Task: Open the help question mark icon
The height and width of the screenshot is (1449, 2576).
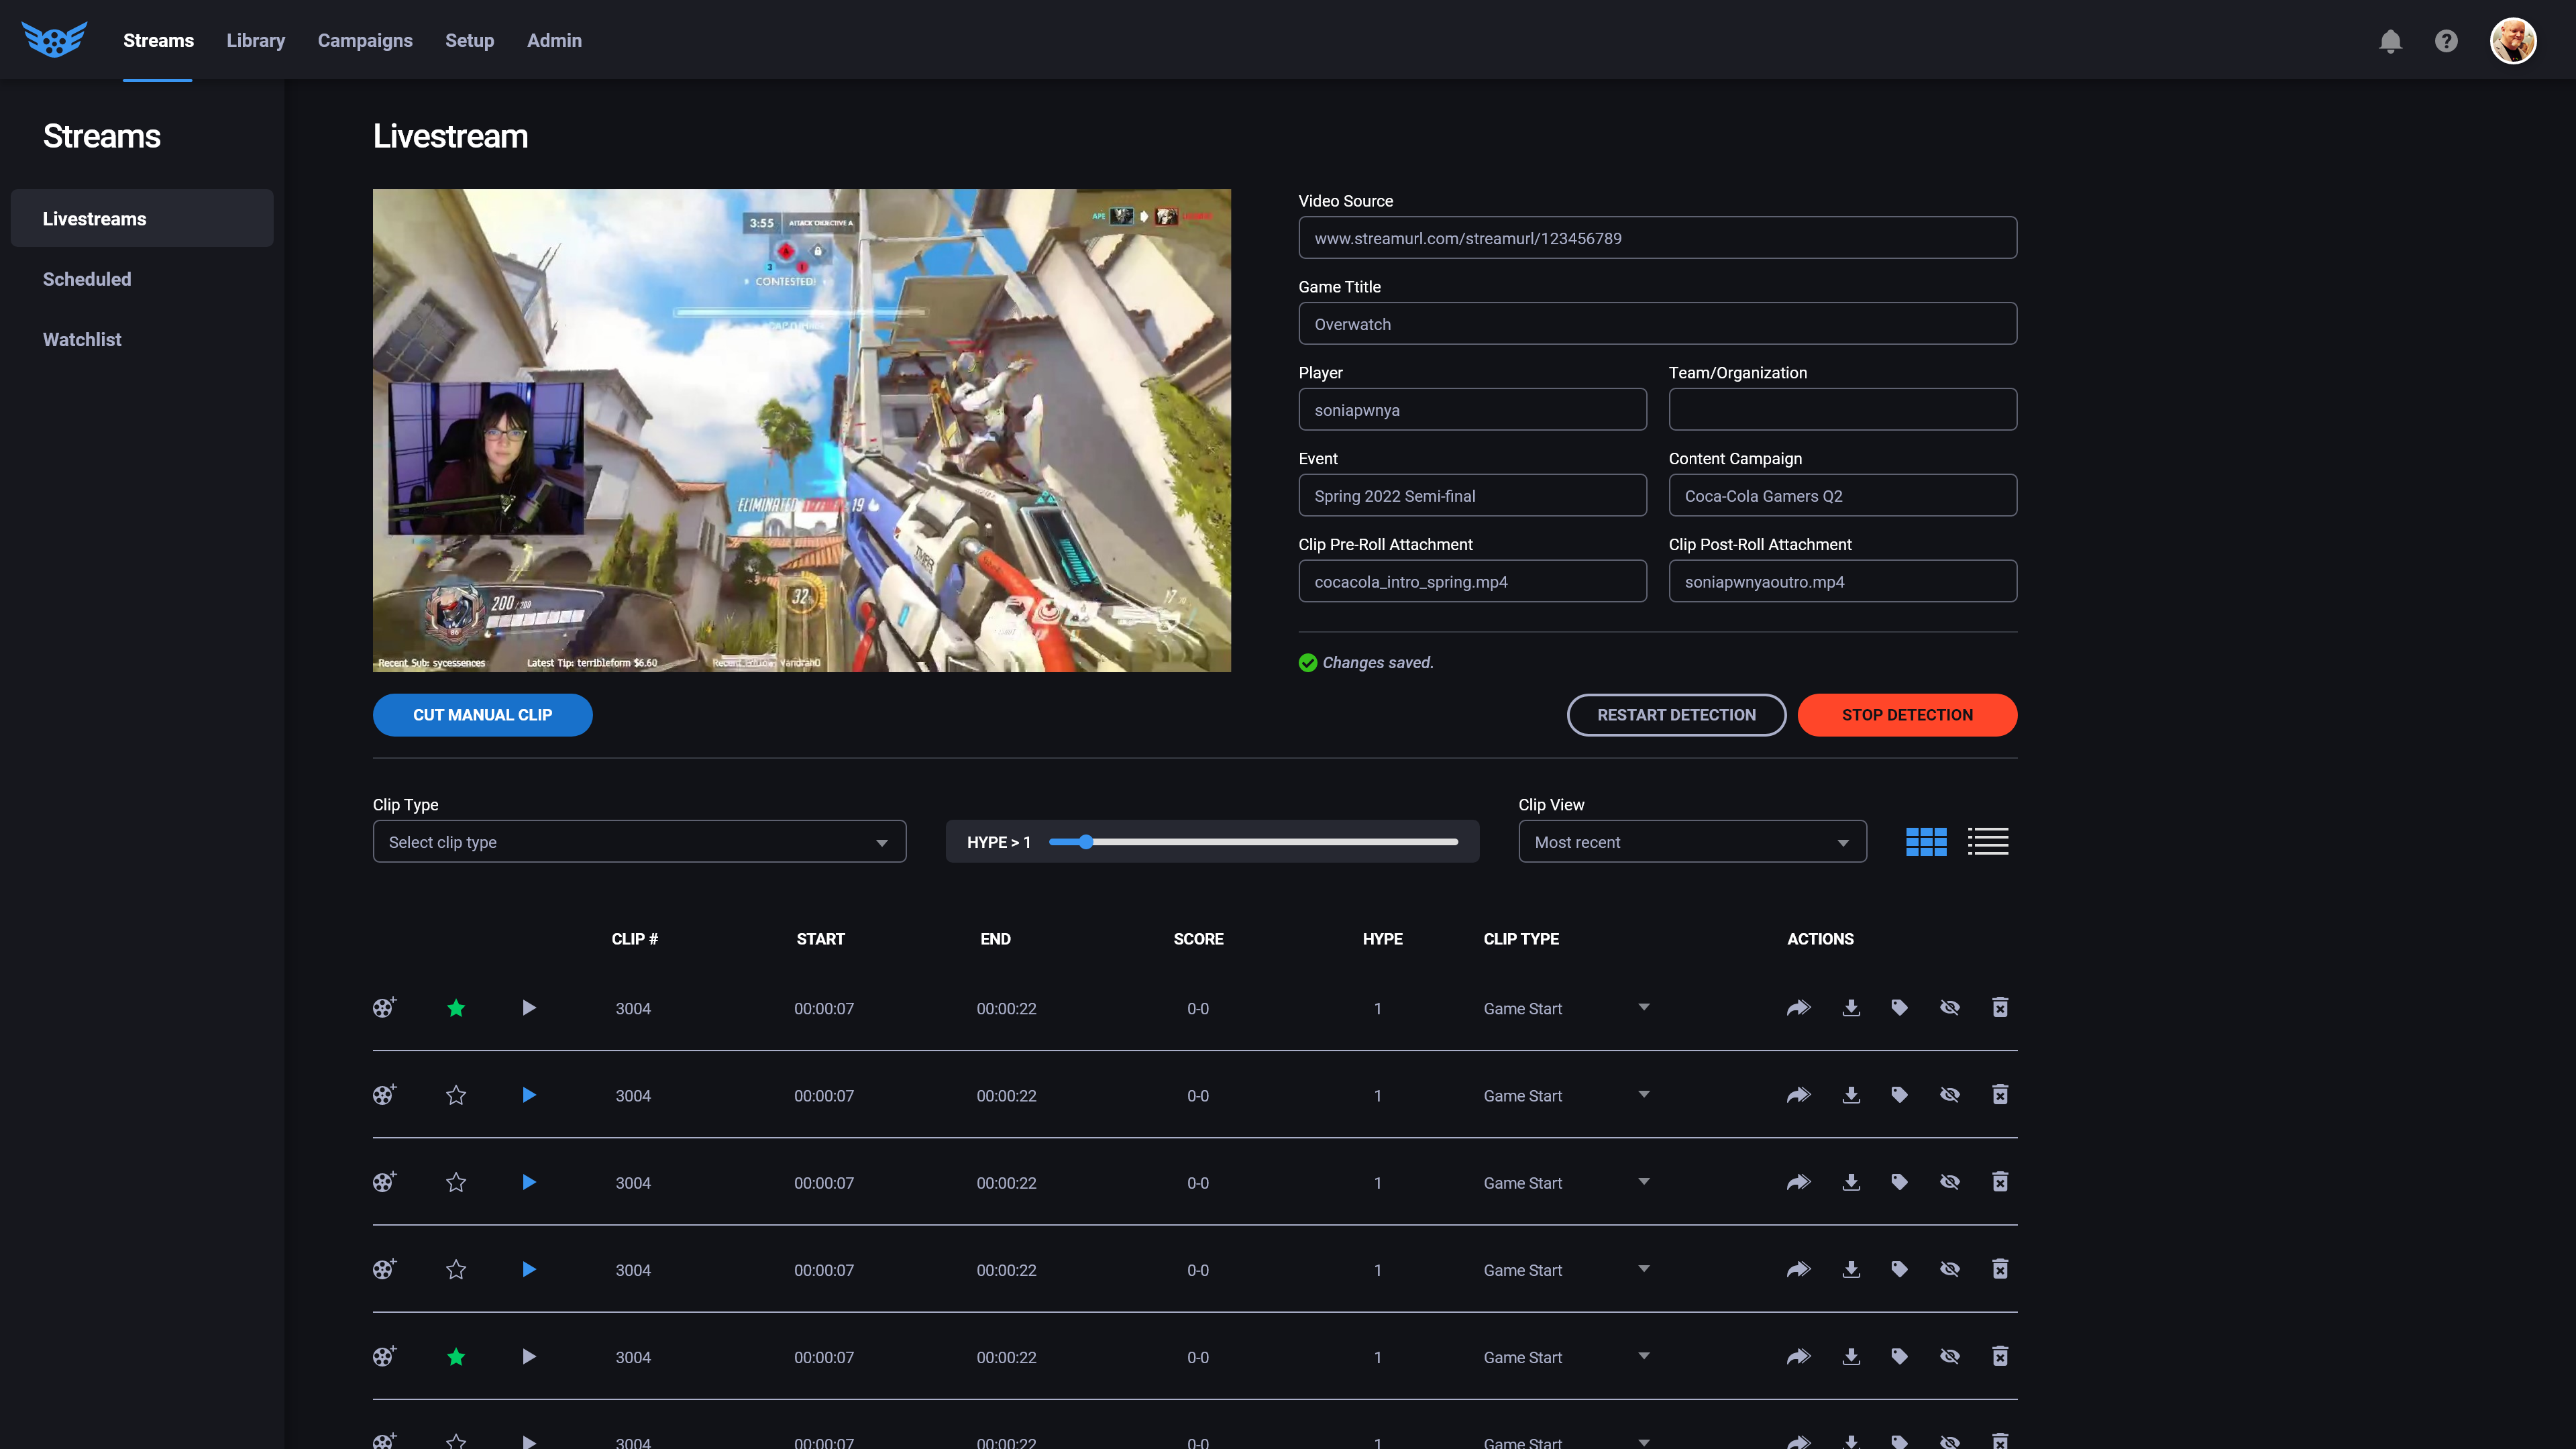Action: [2446, 41]
